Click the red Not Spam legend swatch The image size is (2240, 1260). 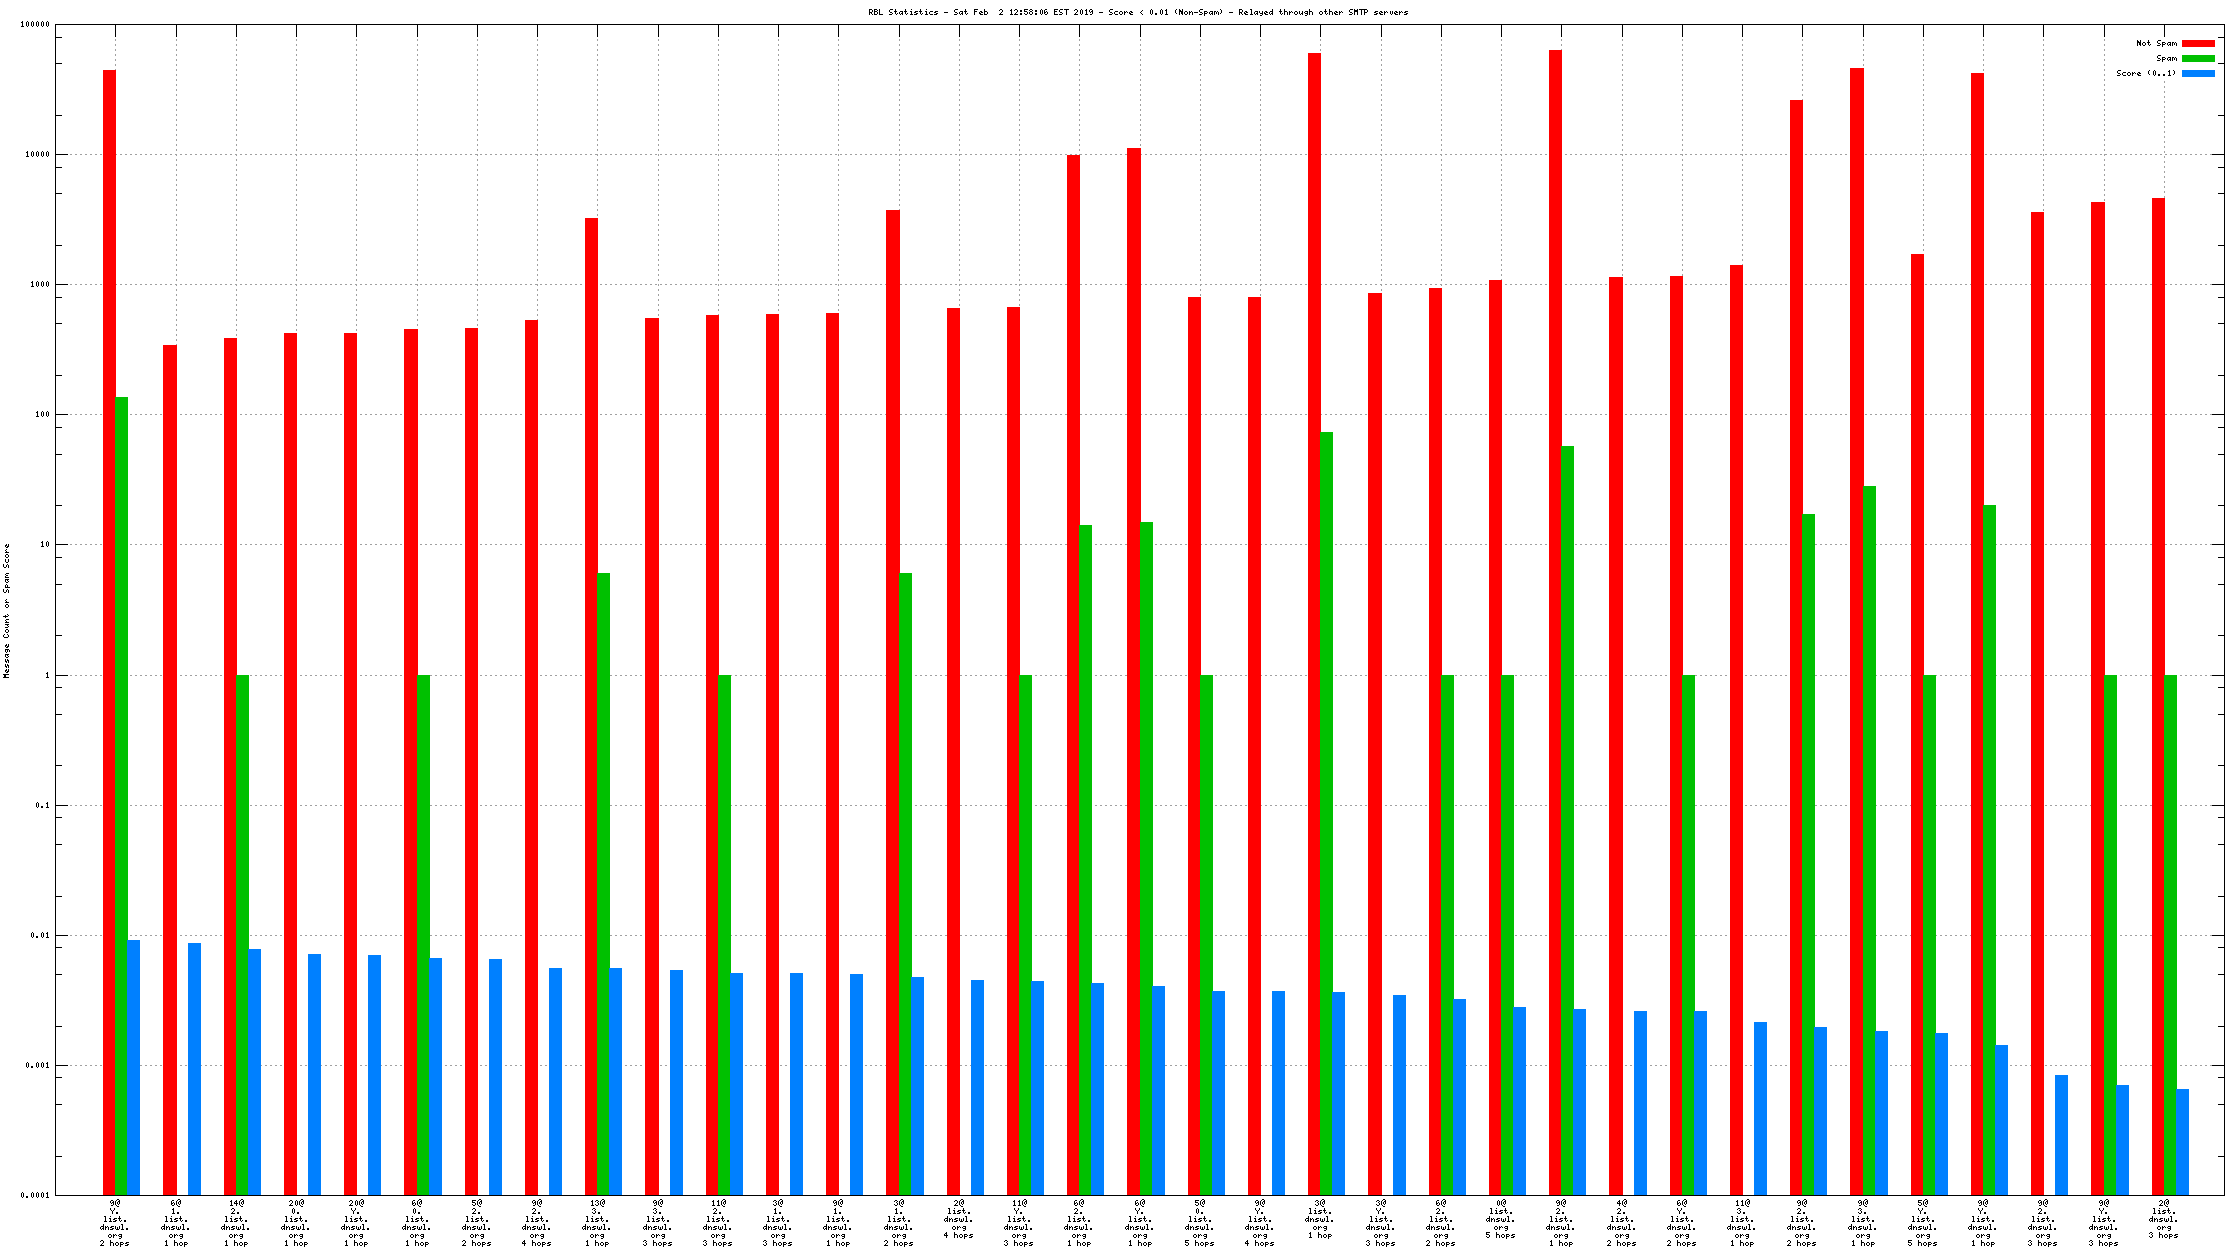[x=2198, y=43]
